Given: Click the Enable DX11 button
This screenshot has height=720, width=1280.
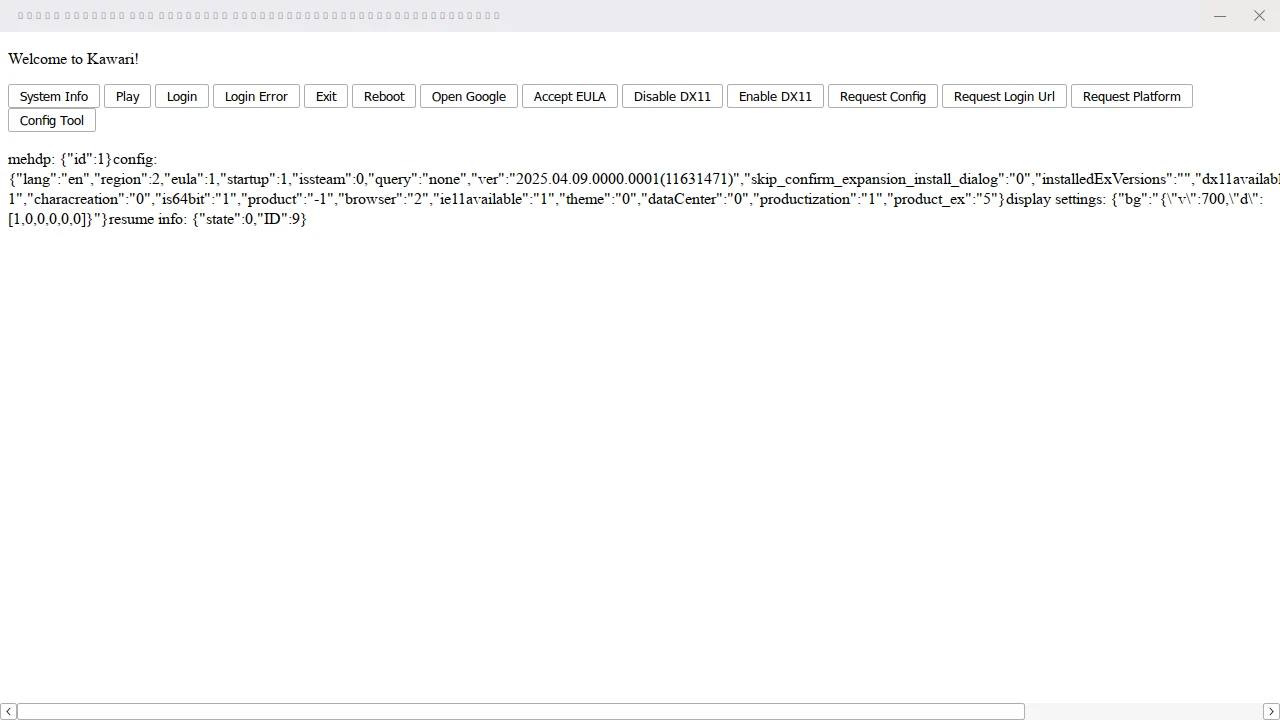Looking at the screenshot, I should pyautogui.click(x=775, y=96).
